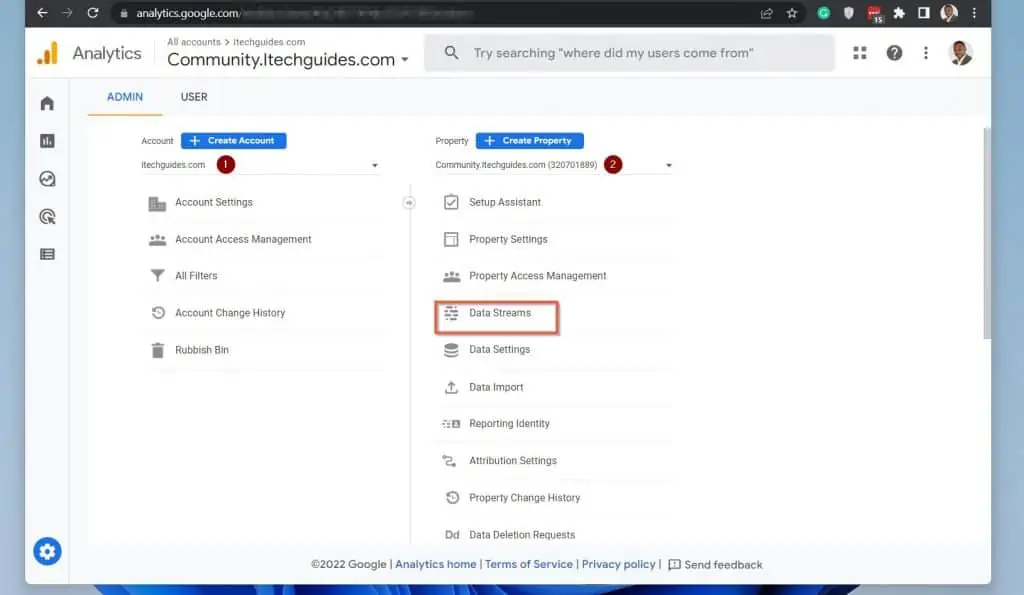Open Reports bar chart icon in sidebar
The width and height of the screenshot is (1024, 595).
coord(47,141)
